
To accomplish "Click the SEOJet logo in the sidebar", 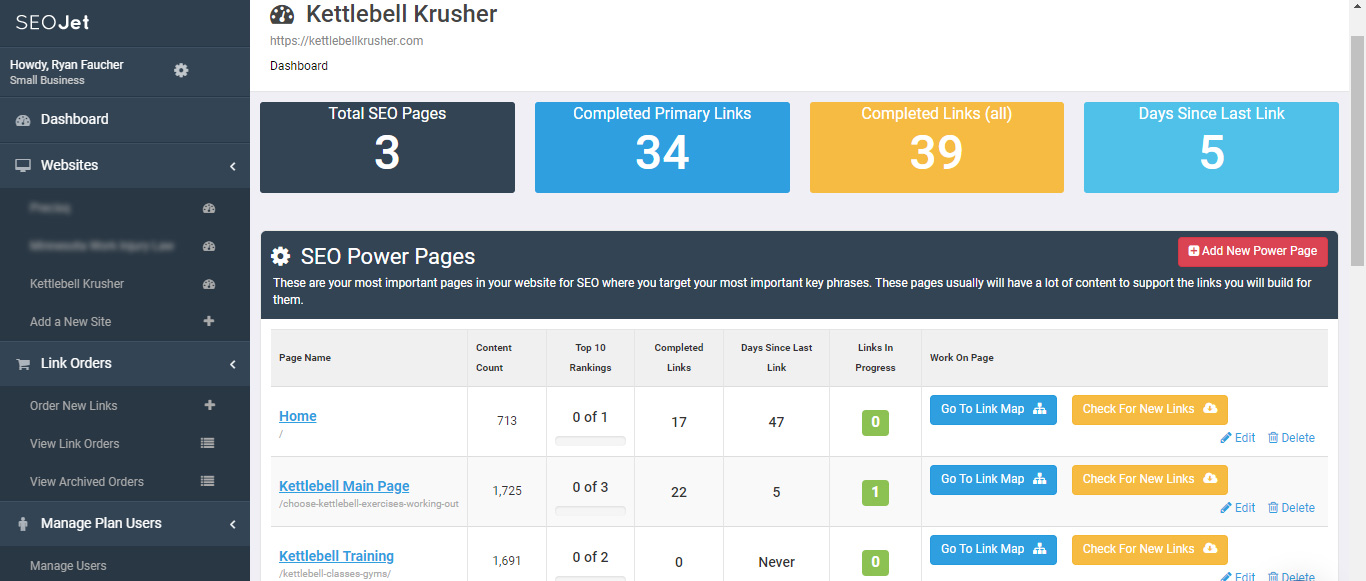I will pos(53,22).
